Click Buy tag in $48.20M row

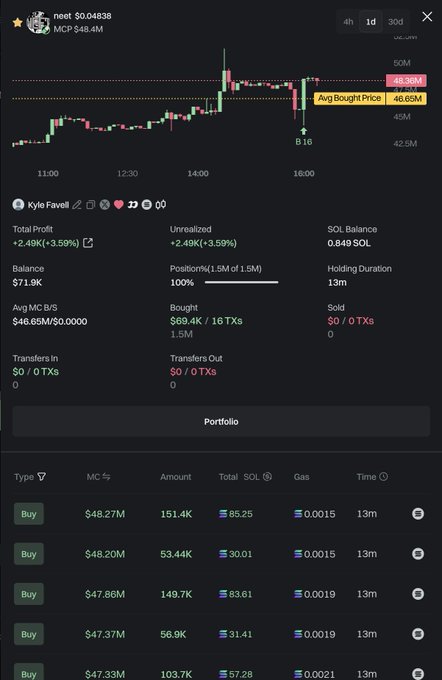[29, 554]
